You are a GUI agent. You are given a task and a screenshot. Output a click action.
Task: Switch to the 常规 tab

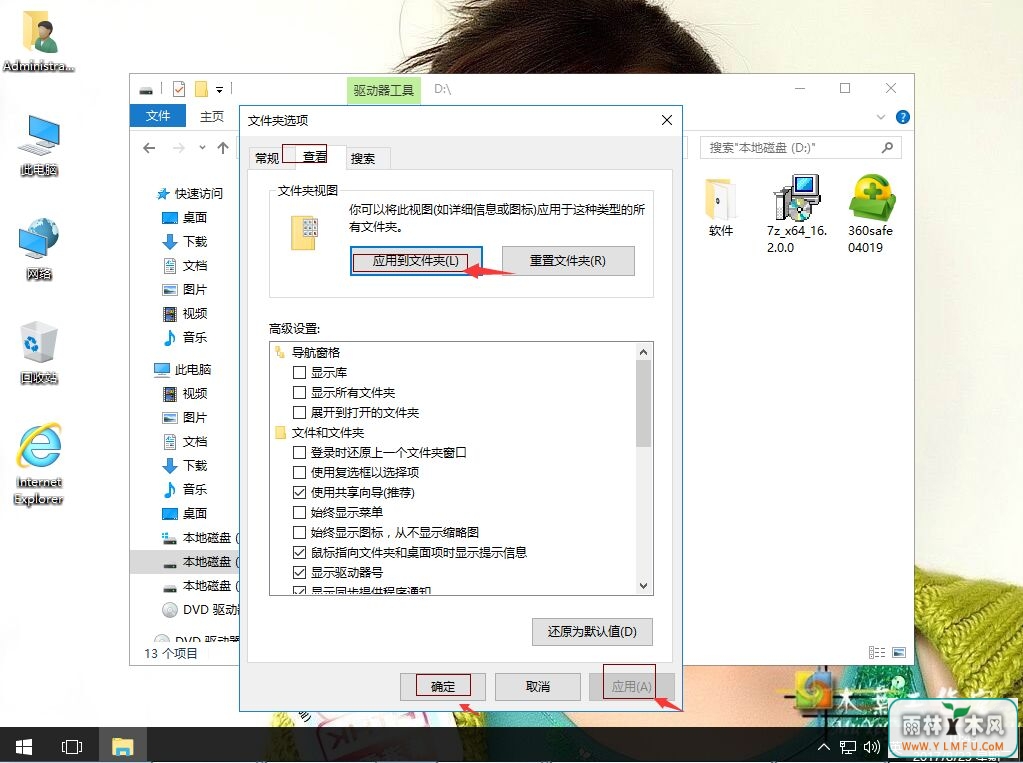click(x=267, y=158)
